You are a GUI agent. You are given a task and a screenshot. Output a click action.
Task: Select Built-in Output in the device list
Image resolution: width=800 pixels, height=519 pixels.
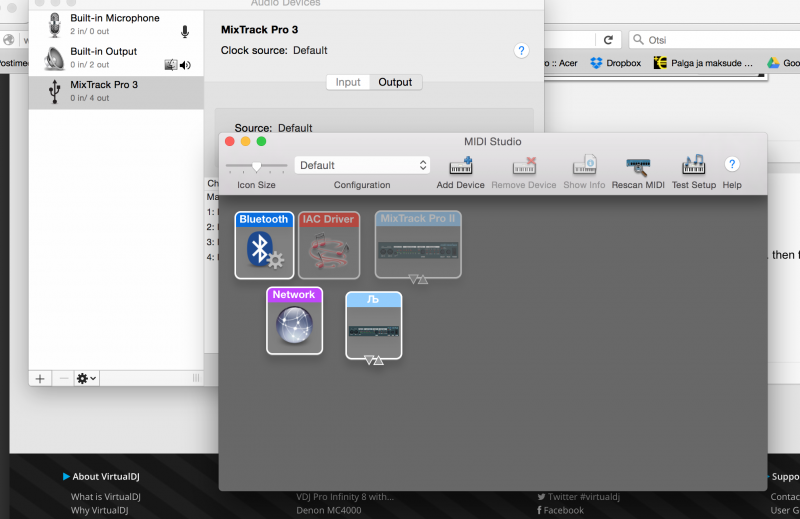tap(104, 58)
